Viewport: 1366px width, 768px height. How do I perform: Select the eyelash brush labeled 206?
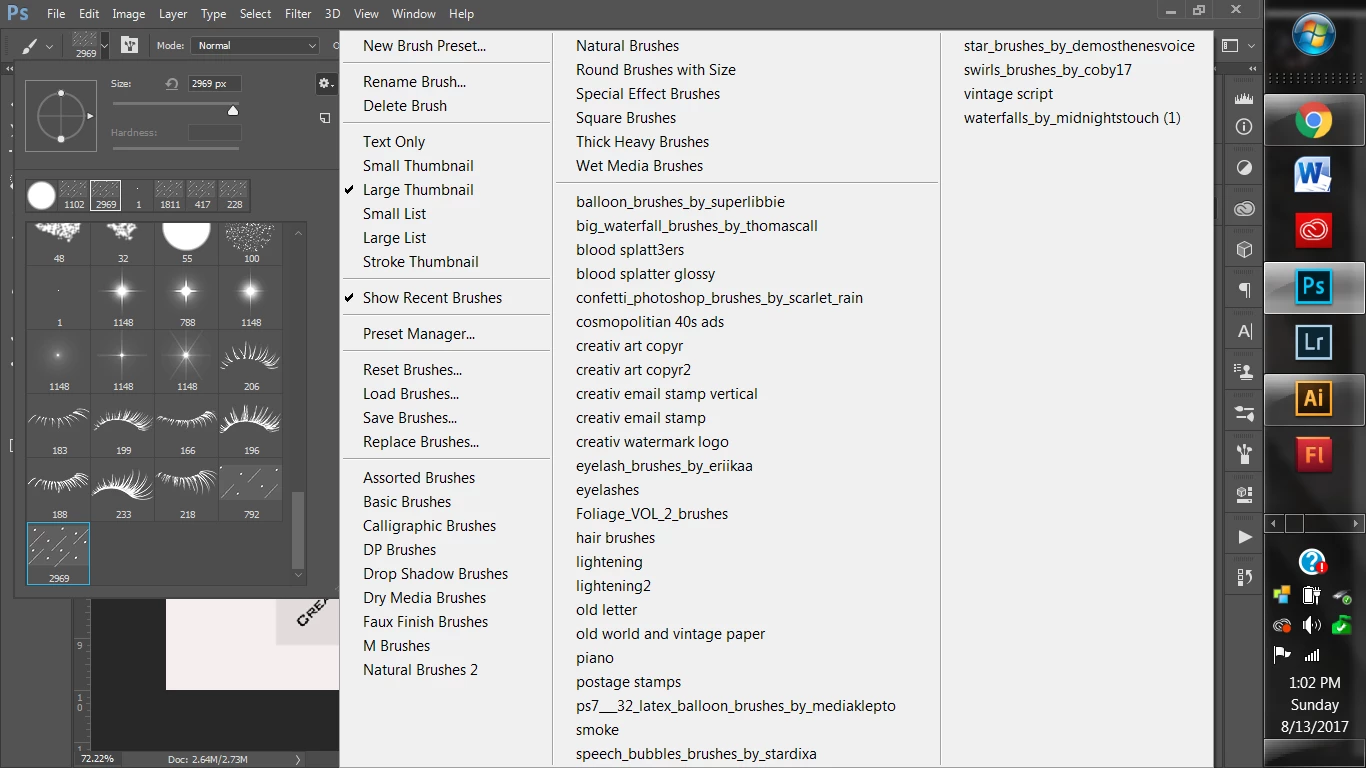tap(251, 362)
